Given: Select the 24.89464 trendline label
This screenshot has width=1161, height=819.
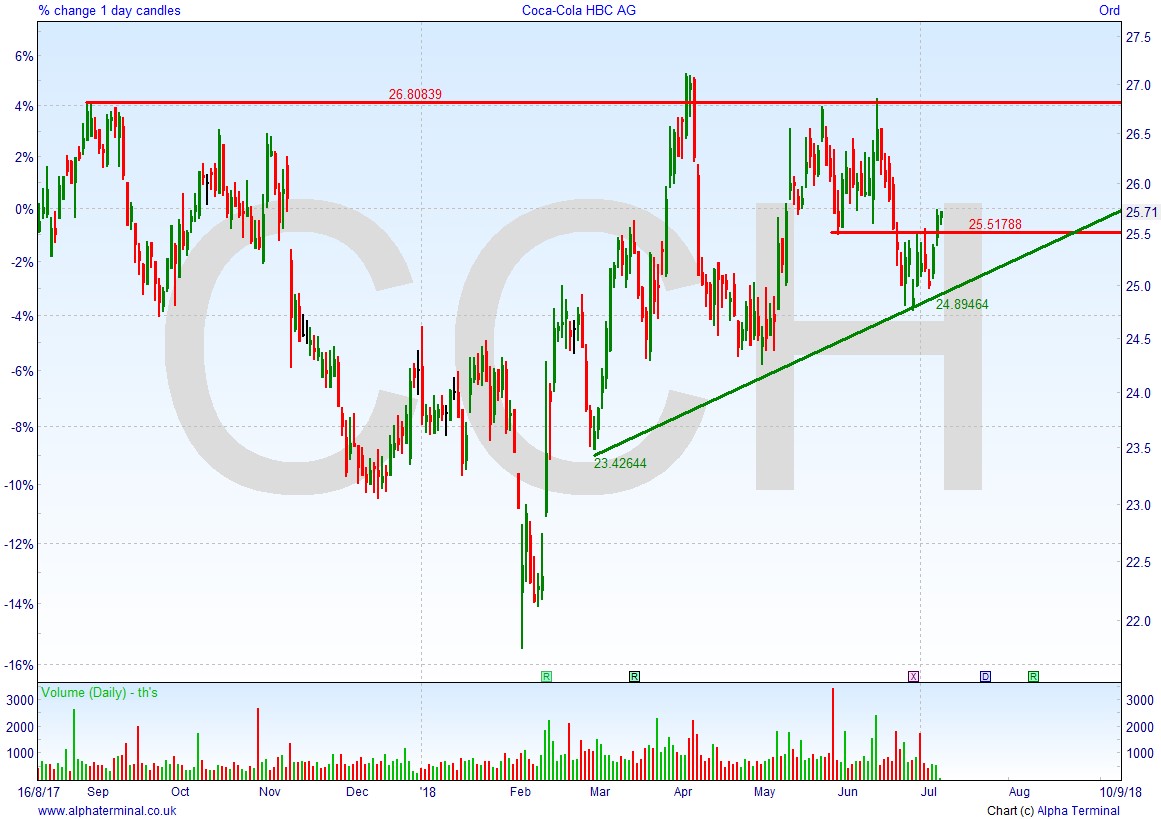Looking at the screenshot, I should click(x=962, y=304).
